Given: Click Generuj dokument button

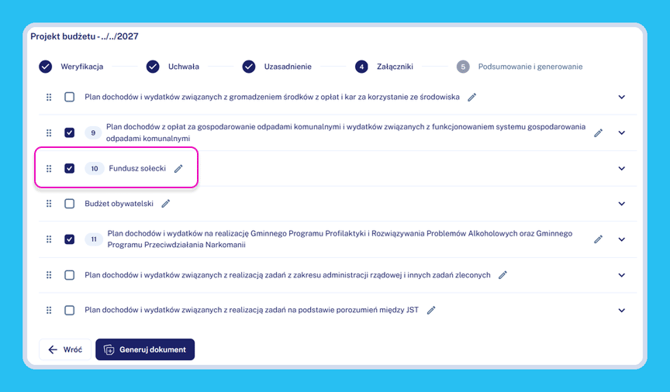Looking at the screenshot, I should point(145,350).
